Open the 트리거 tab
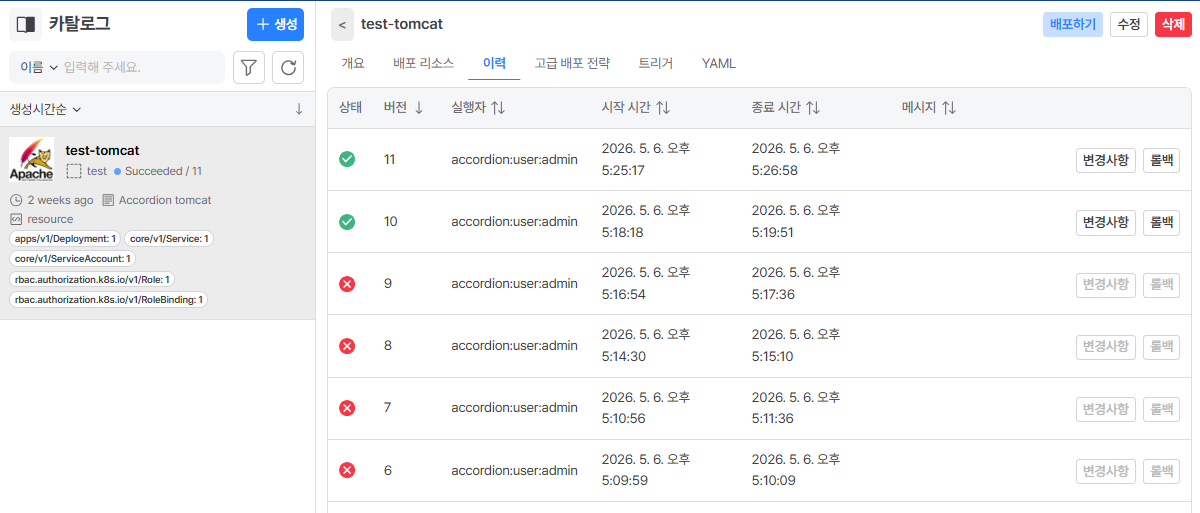 656,63
